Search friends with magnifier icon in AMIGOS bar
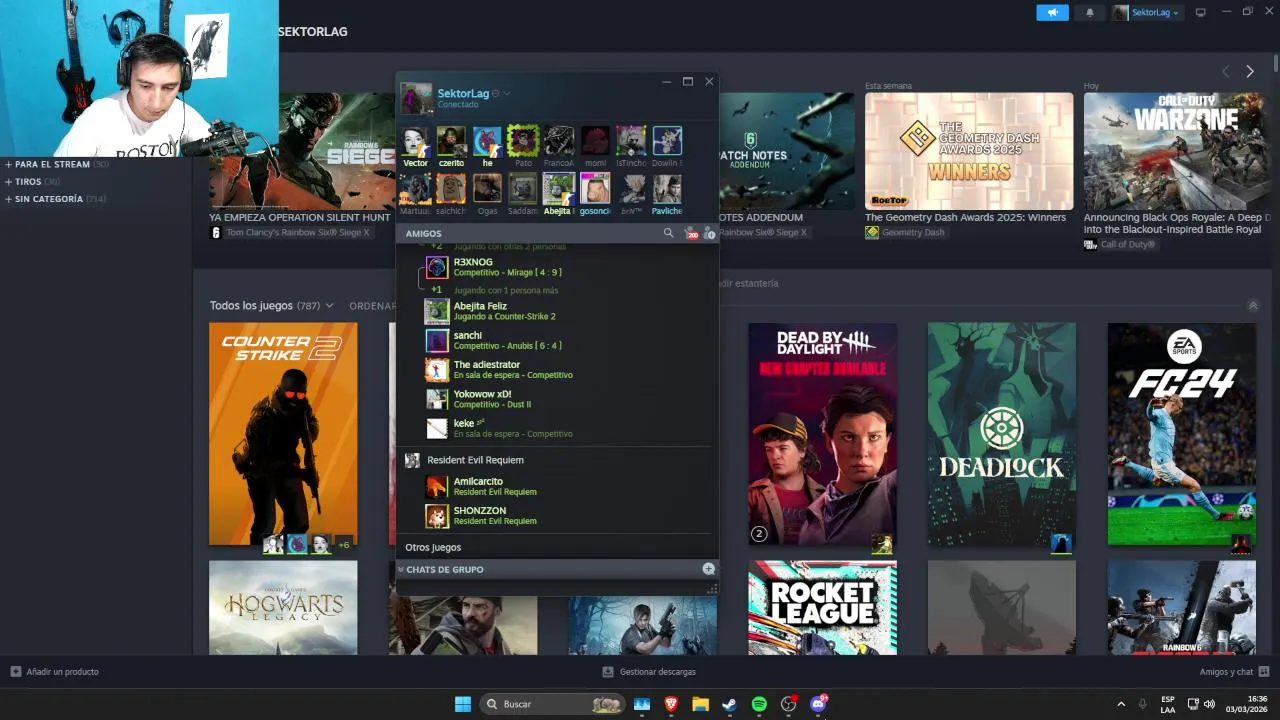 click(x=668, y=233)
